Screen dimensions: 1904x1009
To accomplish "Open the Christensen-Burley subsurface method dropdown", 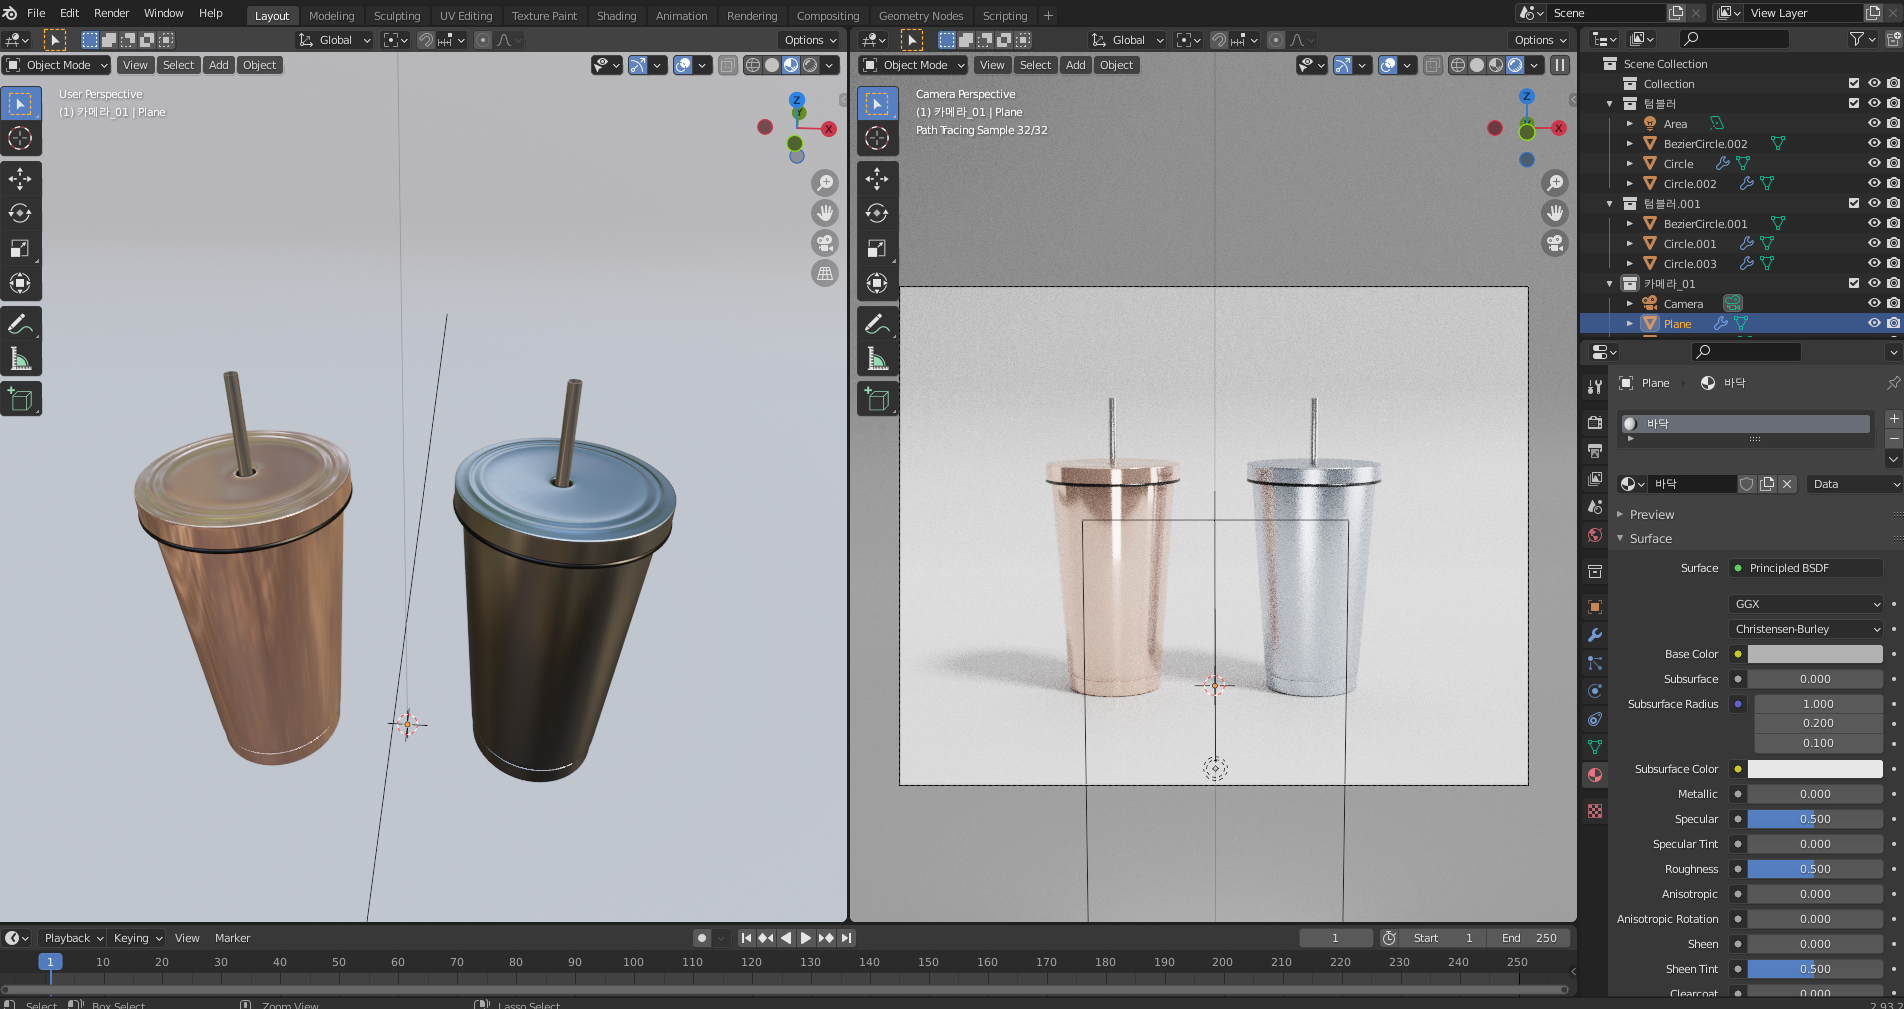I will pyautogui.click(x=1806, y=629).
